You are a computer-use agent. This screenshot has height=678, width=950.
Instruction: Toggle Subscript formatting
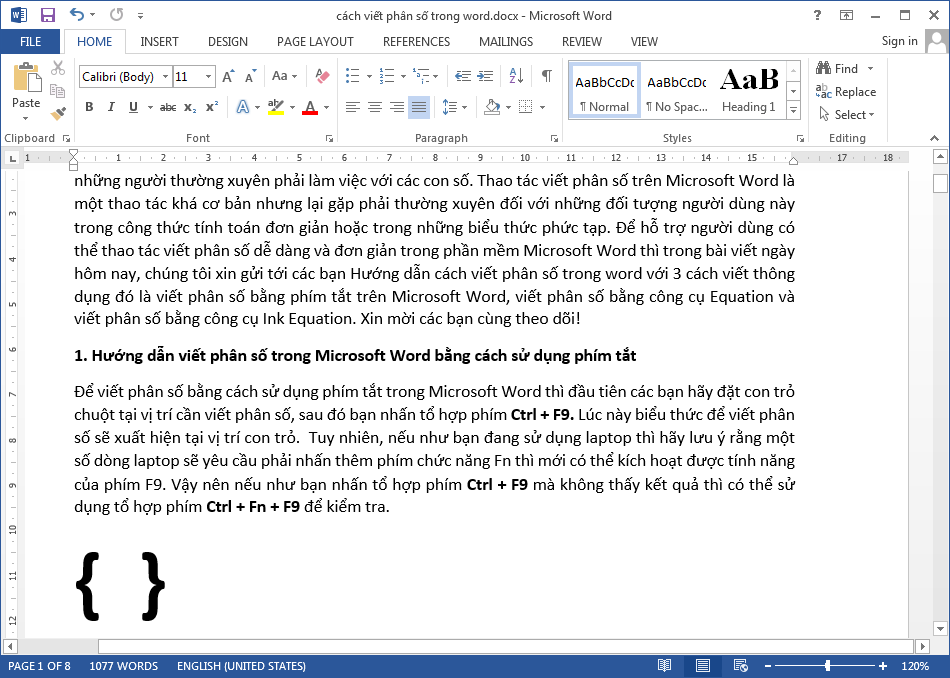[190, 107]
